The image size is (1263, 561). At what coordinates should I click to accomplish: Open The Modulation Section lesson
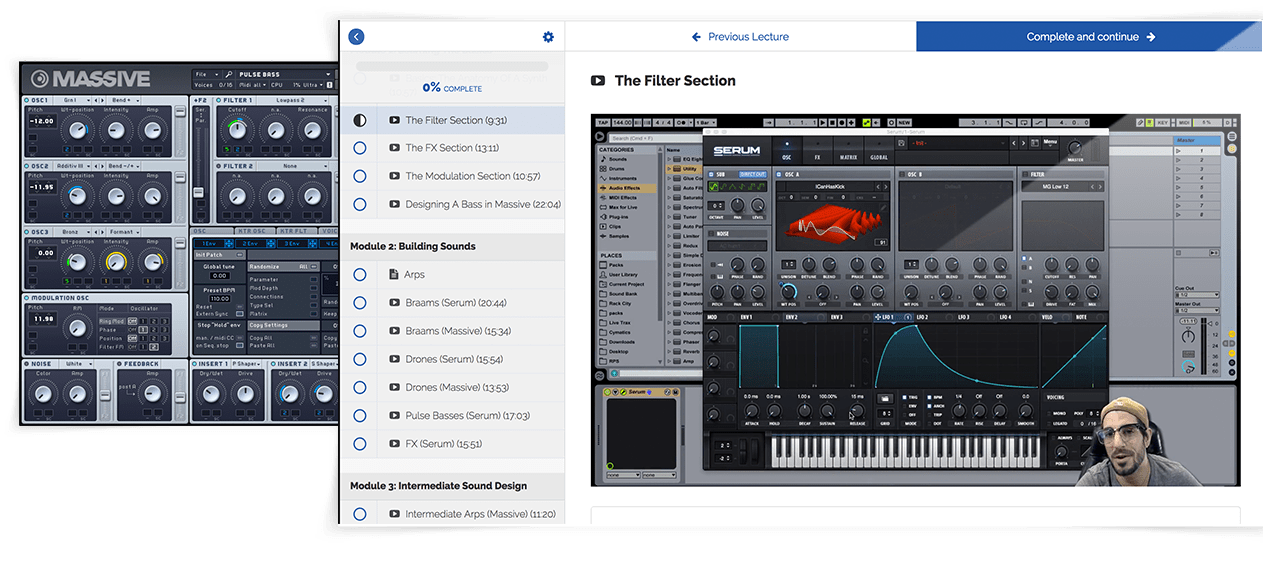(x=472, y=176)
